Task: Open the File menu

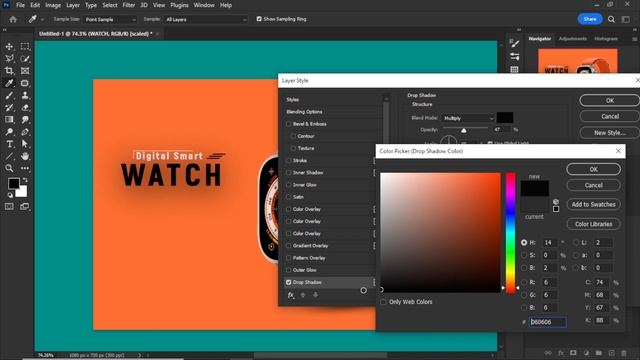Action: [20, 5]
